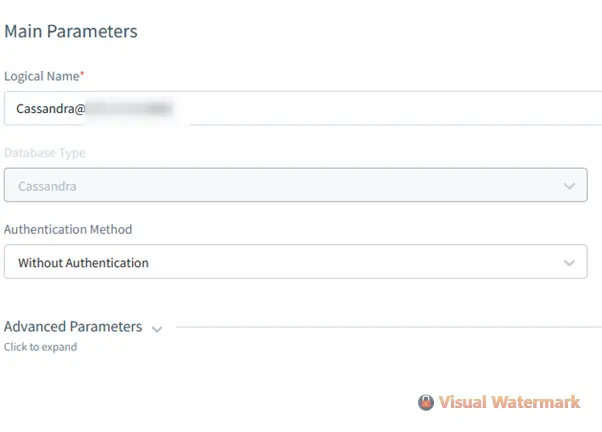Click the Database Type label

coord(45,153)
